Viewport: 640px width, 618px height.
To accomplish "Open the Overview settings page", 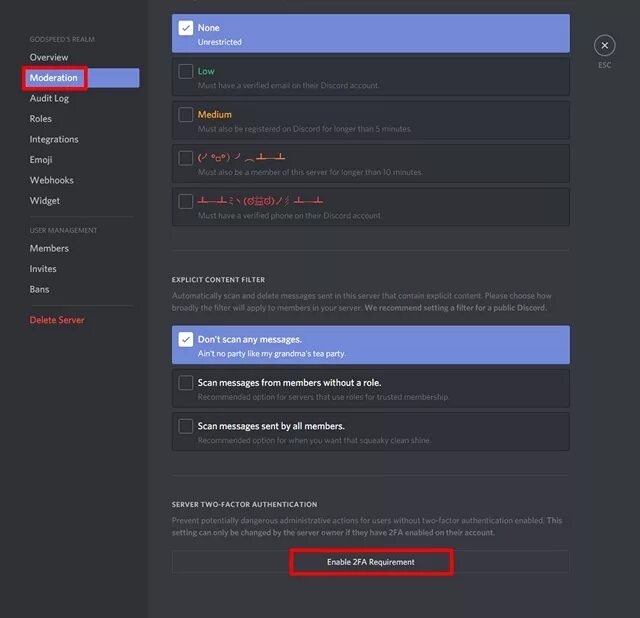I will [49, 57].
